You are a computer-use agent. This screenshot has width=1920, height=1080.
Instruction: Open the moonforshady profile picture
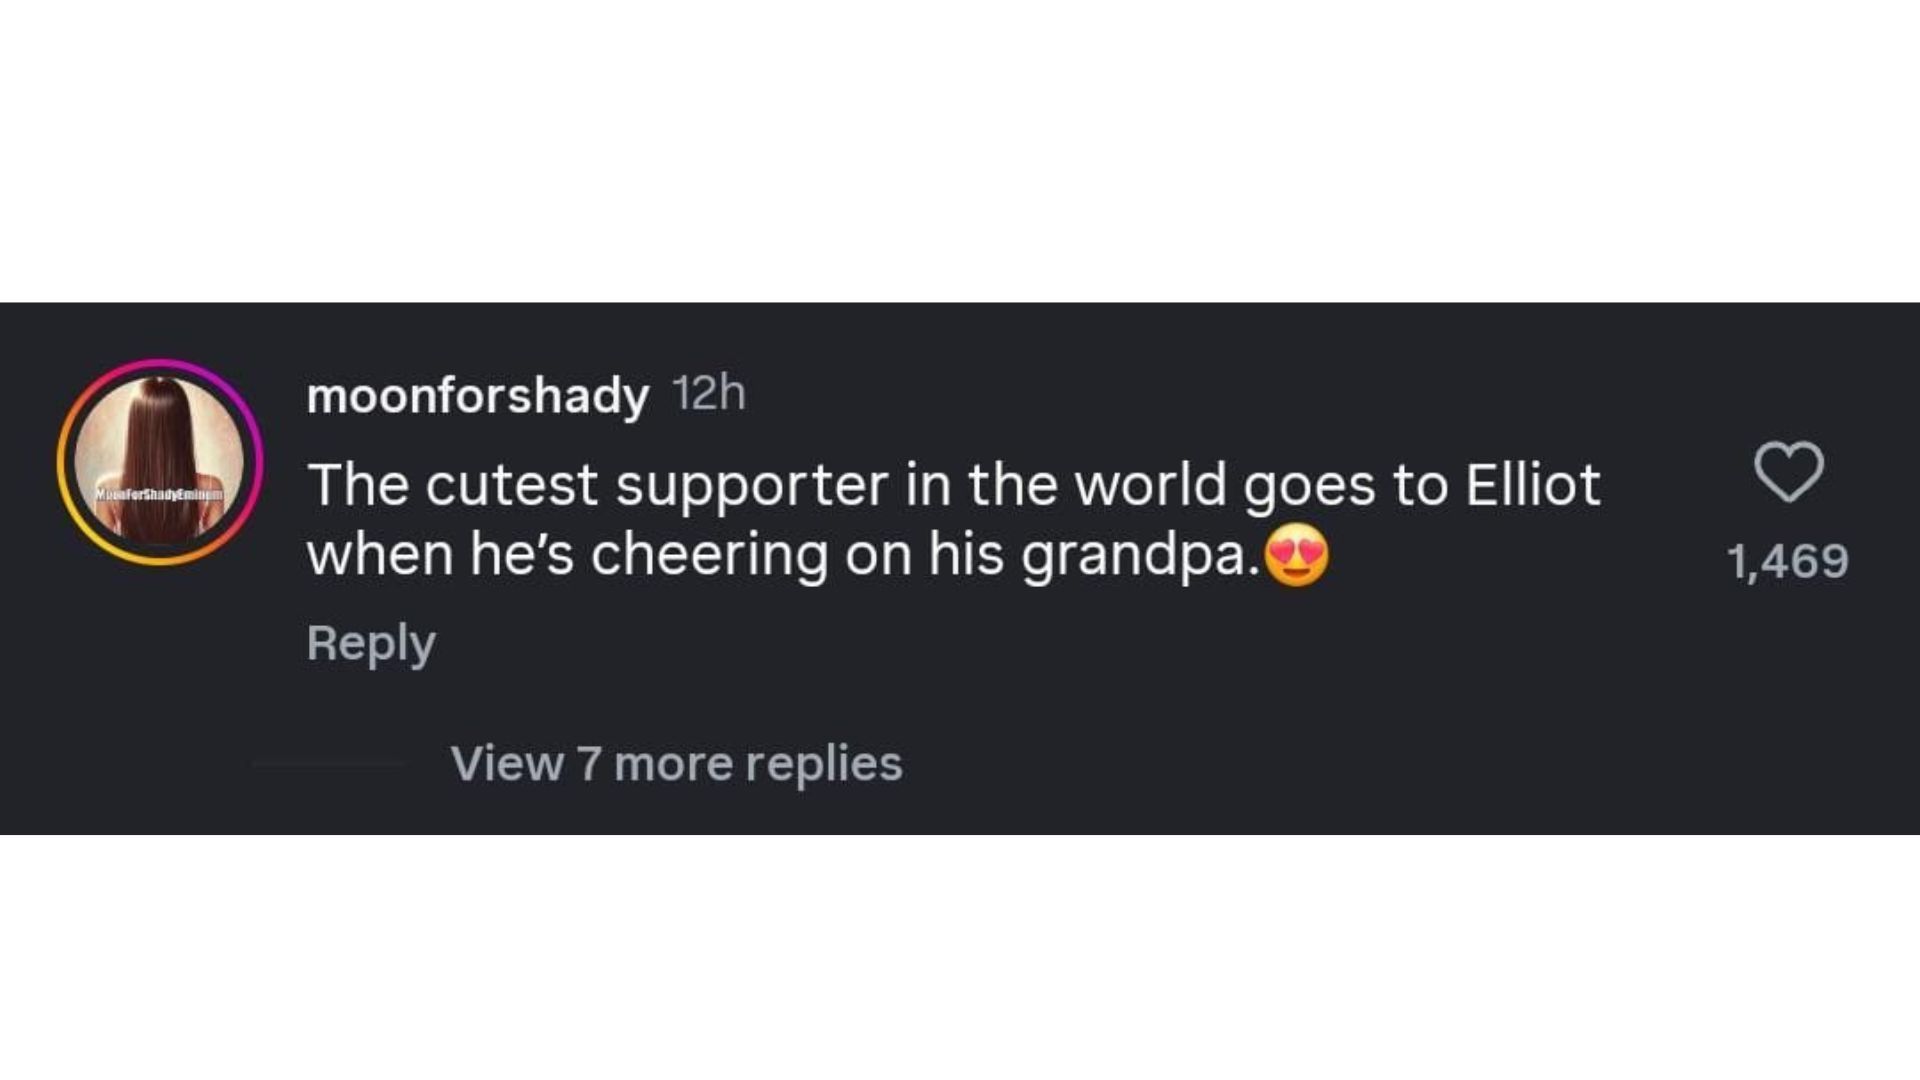click(x=160, y=440)
